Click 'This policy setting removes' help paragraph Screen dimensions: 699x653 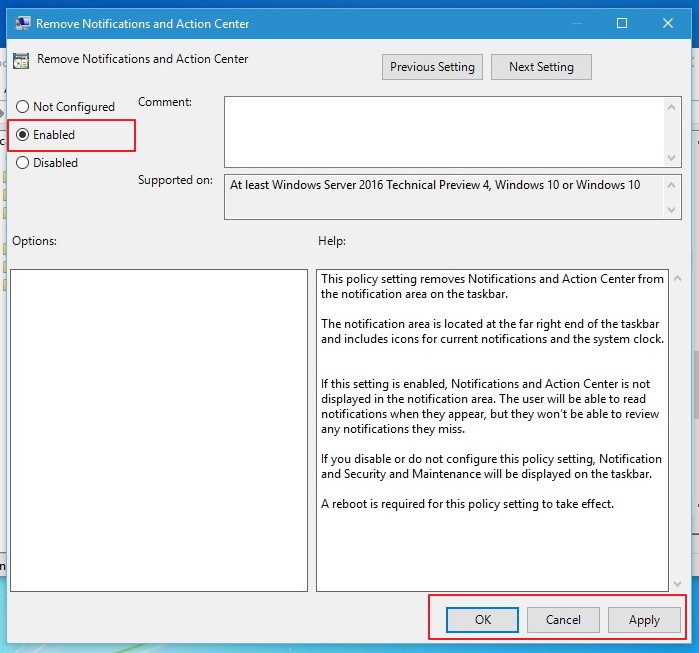pos(492,286)
